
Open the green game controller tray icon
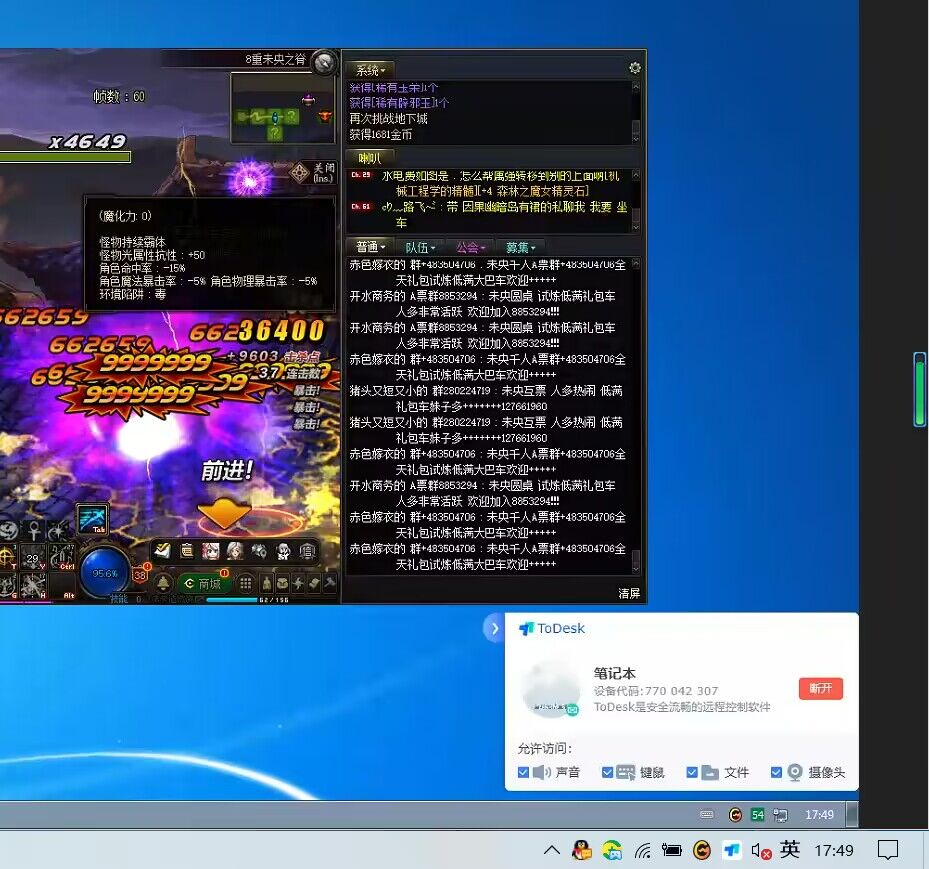(612, 851)
